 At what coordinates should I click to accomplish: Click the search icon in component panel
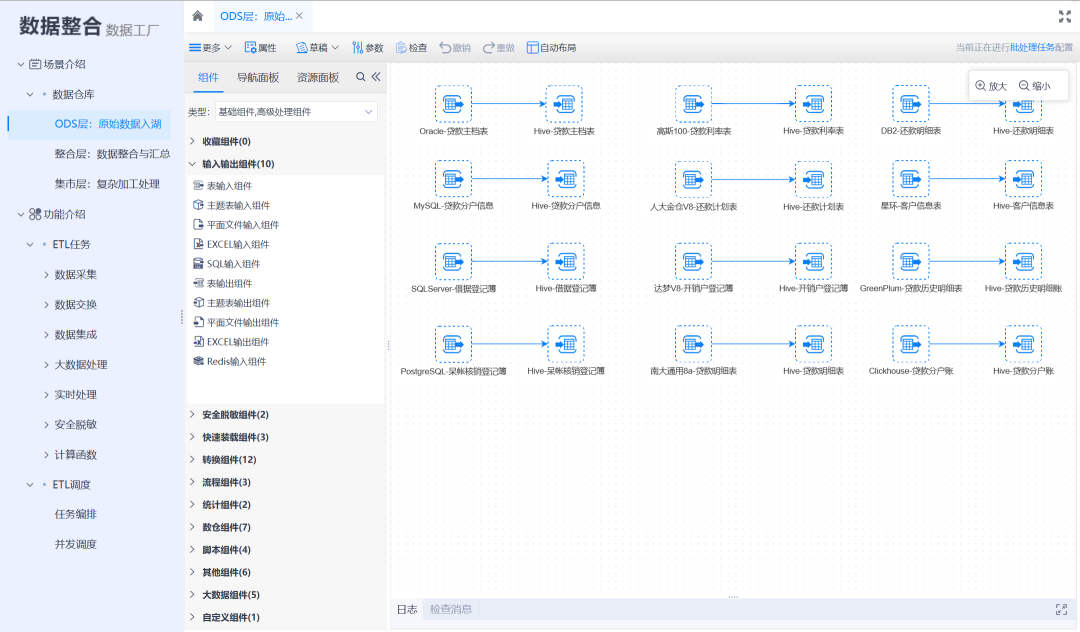coord(361,77)
